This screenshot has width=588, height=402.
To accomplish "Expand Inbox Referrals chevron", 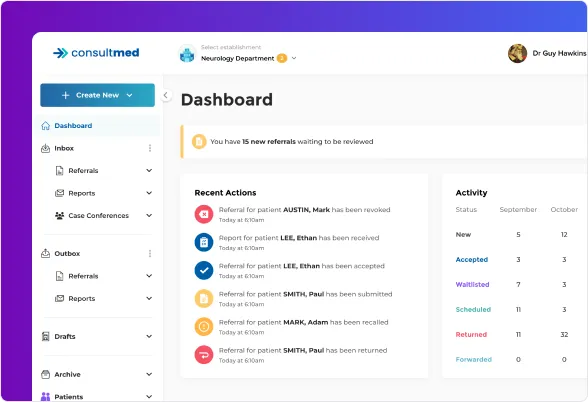I will click(149, 171).
